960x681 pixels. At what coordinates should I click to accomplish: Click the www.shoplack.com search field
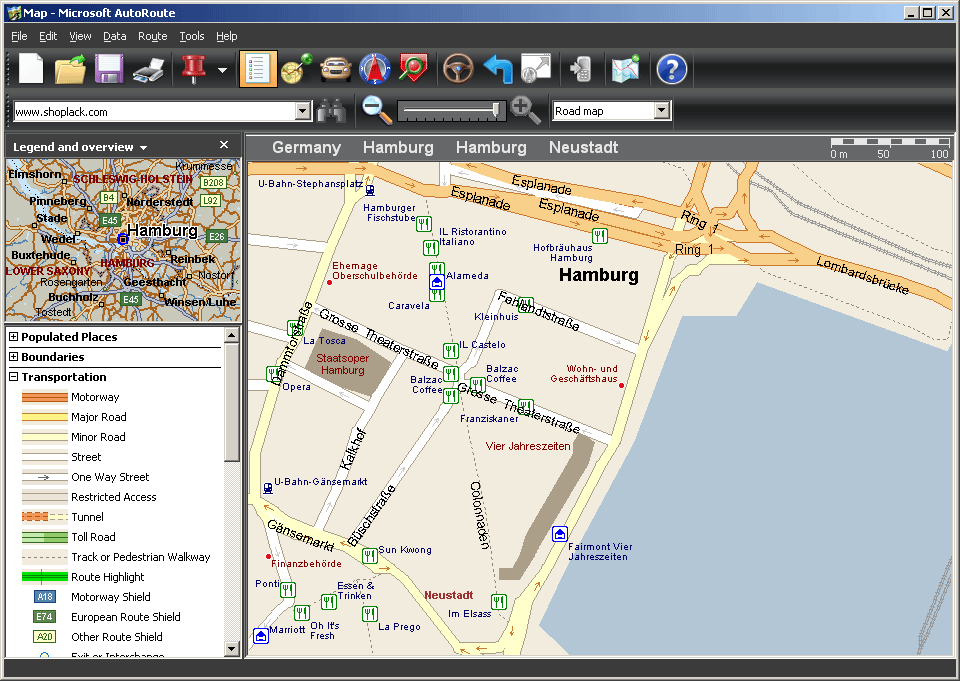tap(155, 111)
